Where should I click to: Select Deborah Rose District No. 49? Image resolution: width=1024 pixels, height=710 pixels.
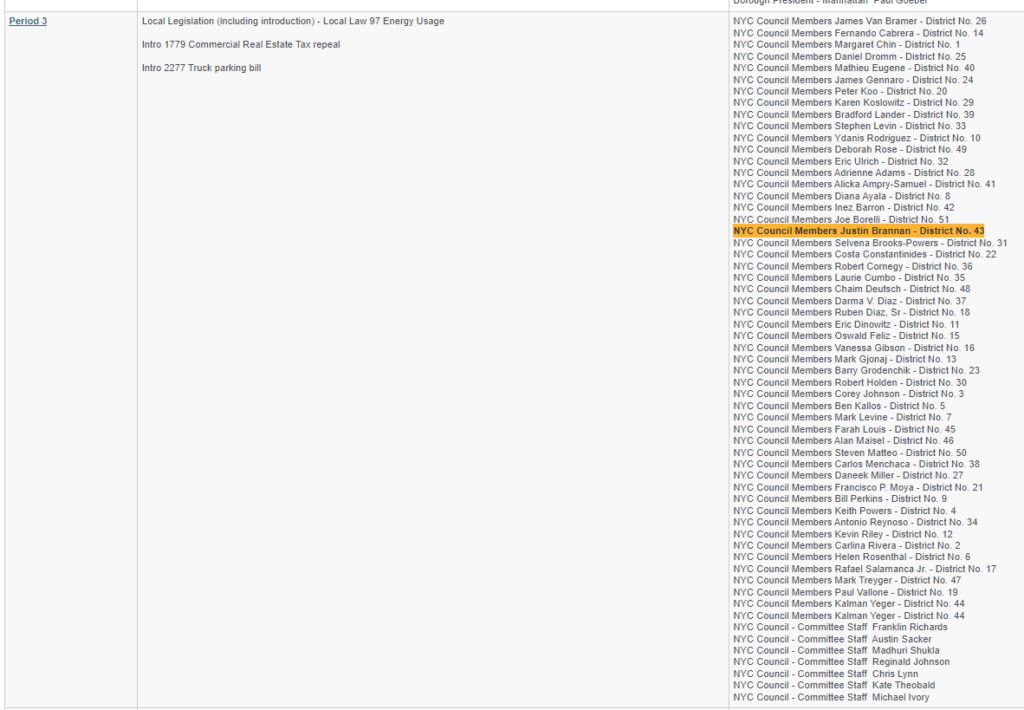[x=850, y=150]
